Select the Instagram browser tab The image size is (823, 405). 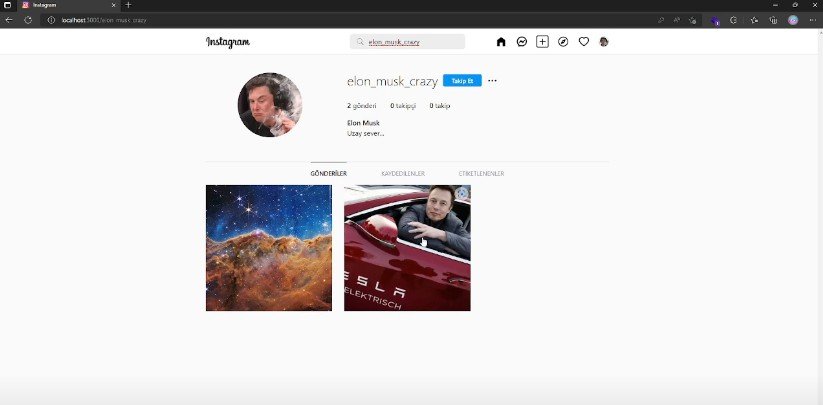pos(68,5)
